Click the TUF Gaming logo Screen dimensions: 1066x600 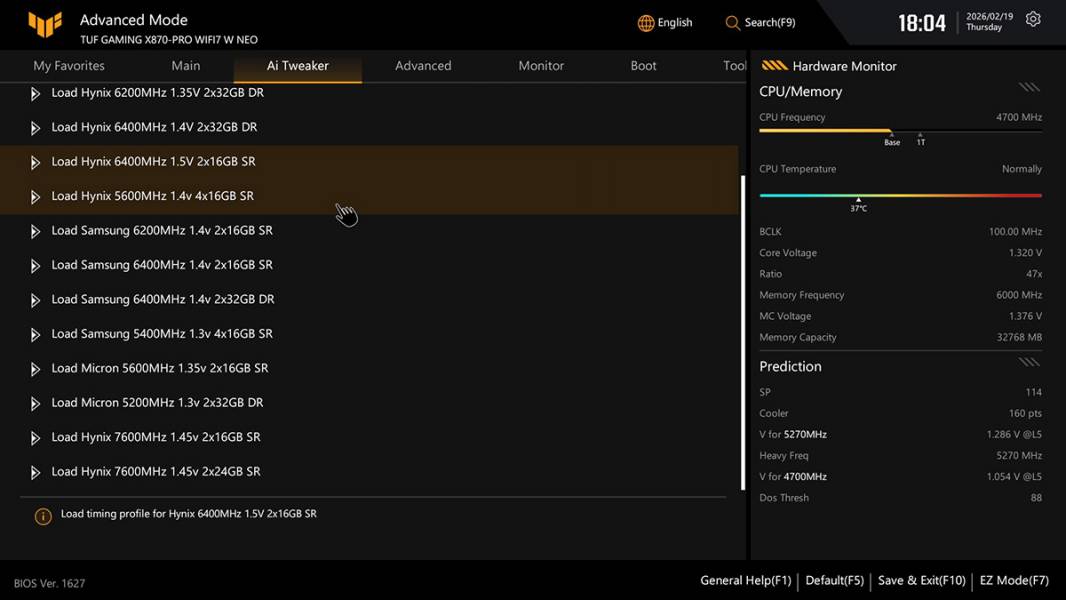[x=45, y=25]
